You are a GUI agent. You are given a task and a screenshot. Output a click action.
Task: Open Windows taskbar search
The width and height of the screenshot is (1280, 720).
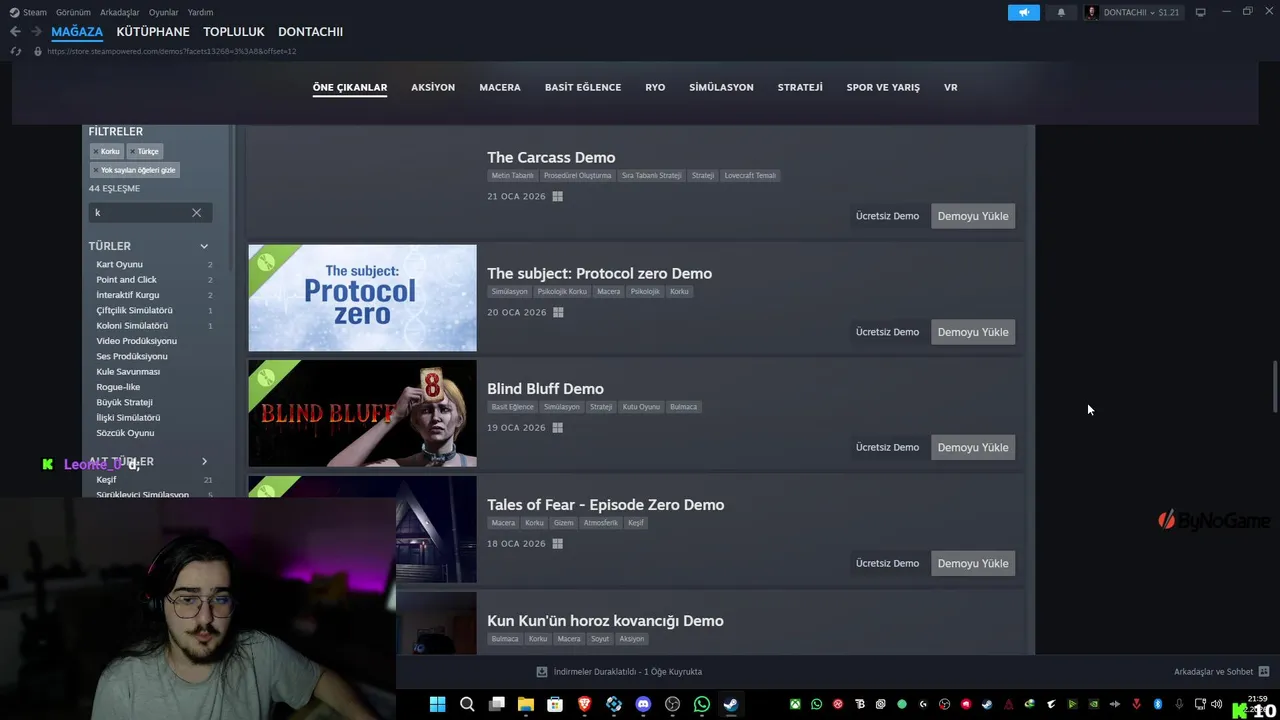coord(467,704)
